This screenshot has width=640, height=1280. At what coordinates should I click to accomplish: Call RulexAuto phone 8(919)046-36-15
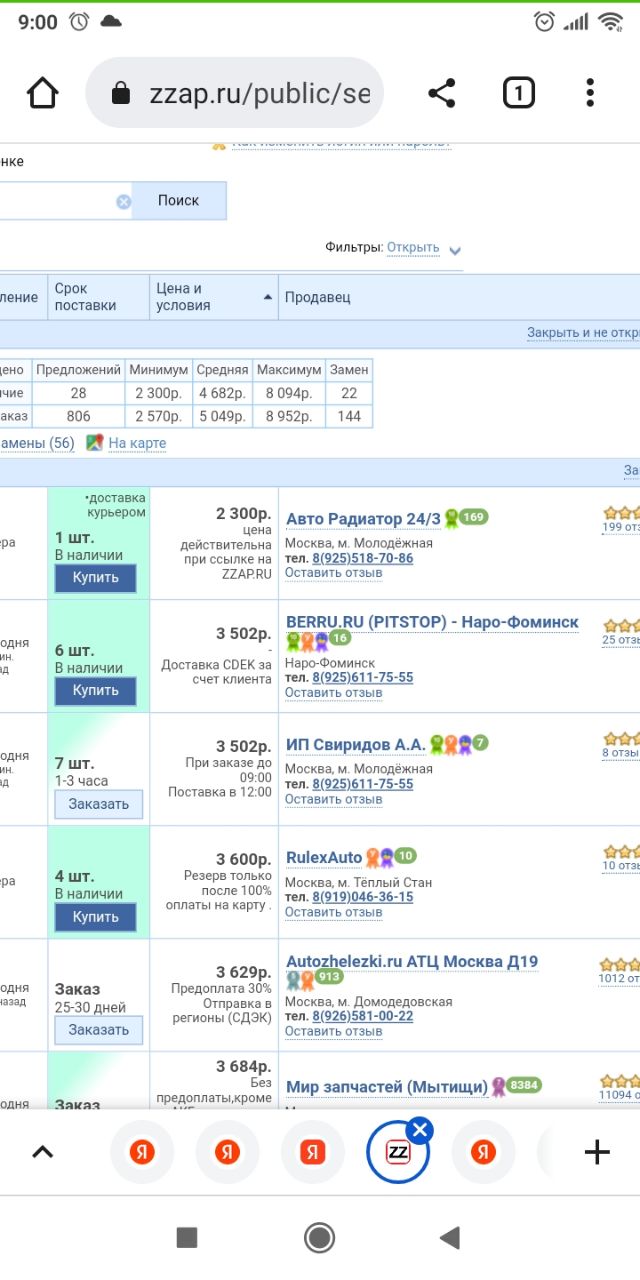coord(363,897)
